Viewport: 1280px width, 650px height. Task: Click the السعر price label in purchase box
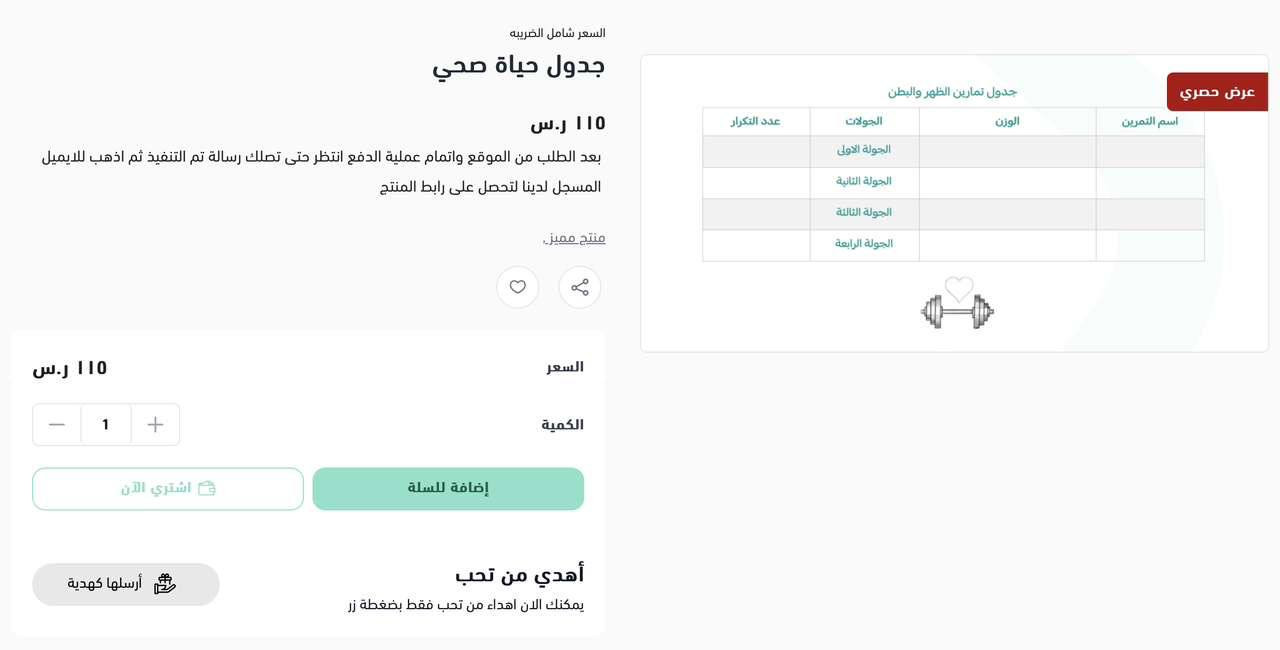[x=565, y=367]
